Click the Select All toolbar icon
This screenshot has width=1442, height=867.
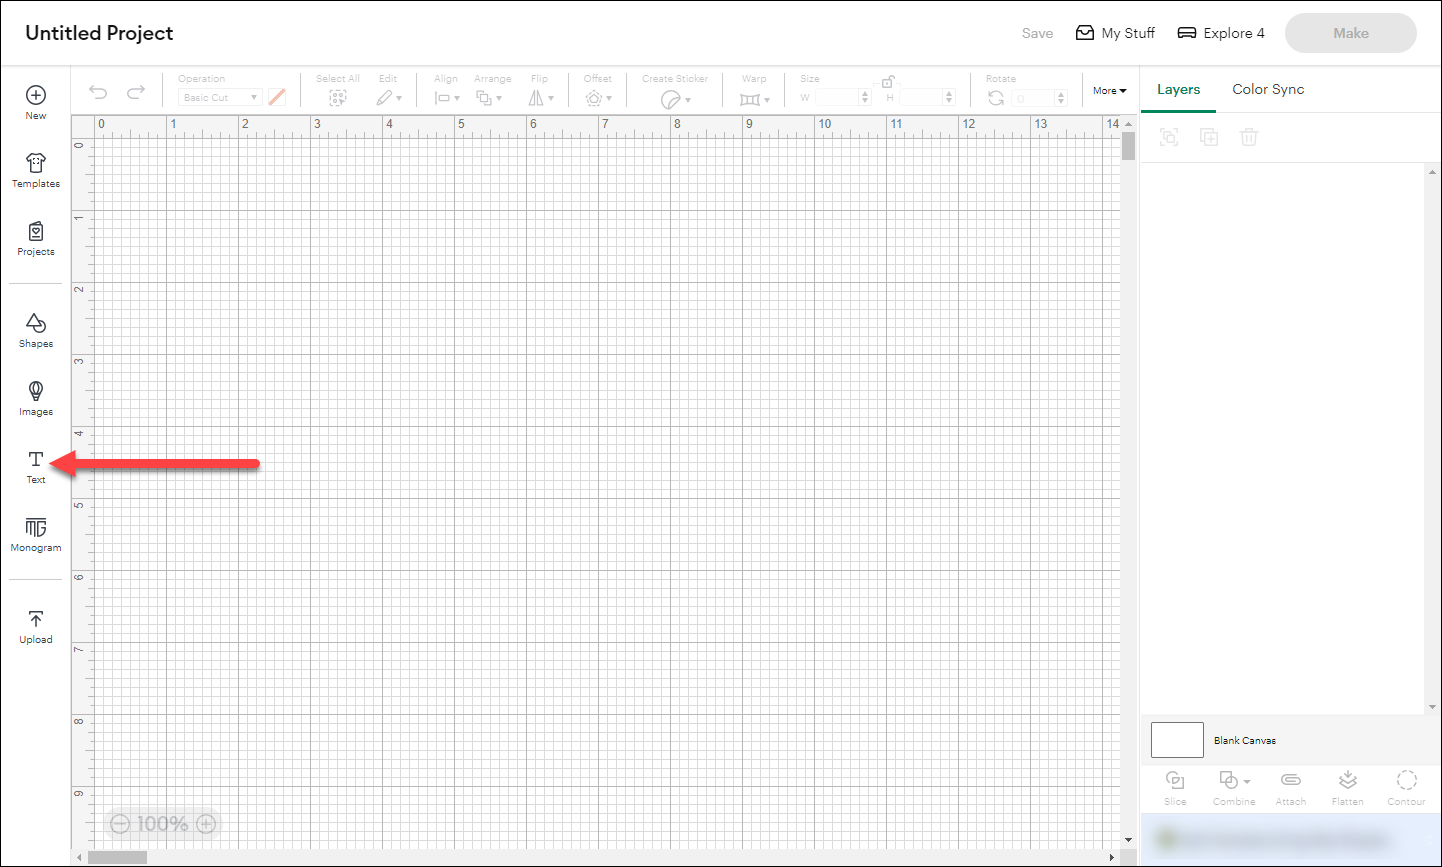click(337, 97)
